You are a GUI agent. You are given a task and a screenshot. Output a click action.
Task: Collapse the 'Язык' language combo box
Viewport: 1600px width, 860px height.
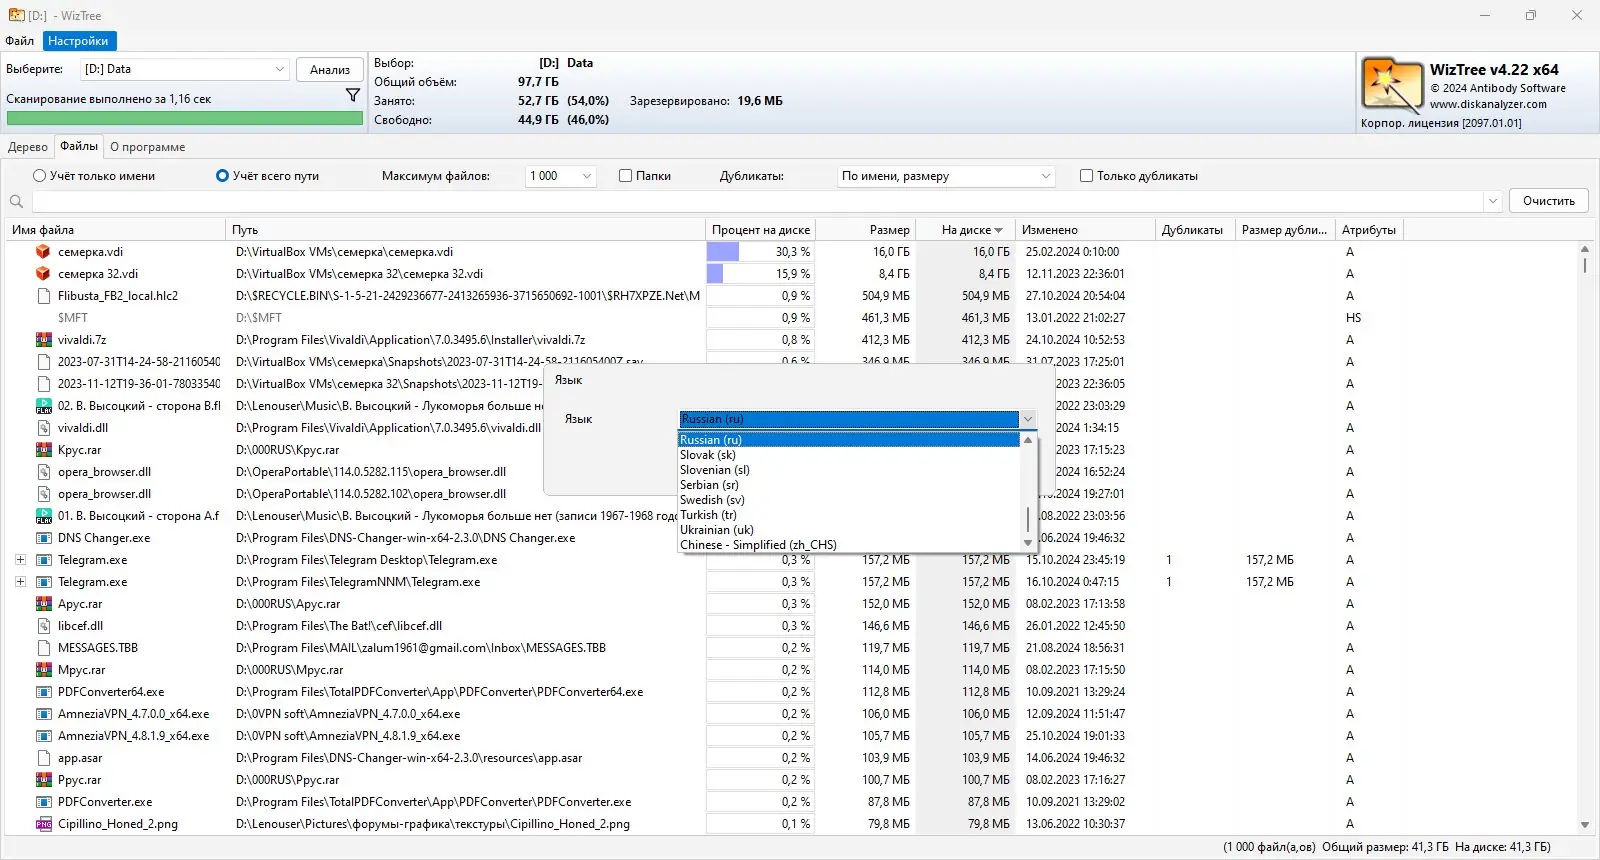[x=1027, y=419]
